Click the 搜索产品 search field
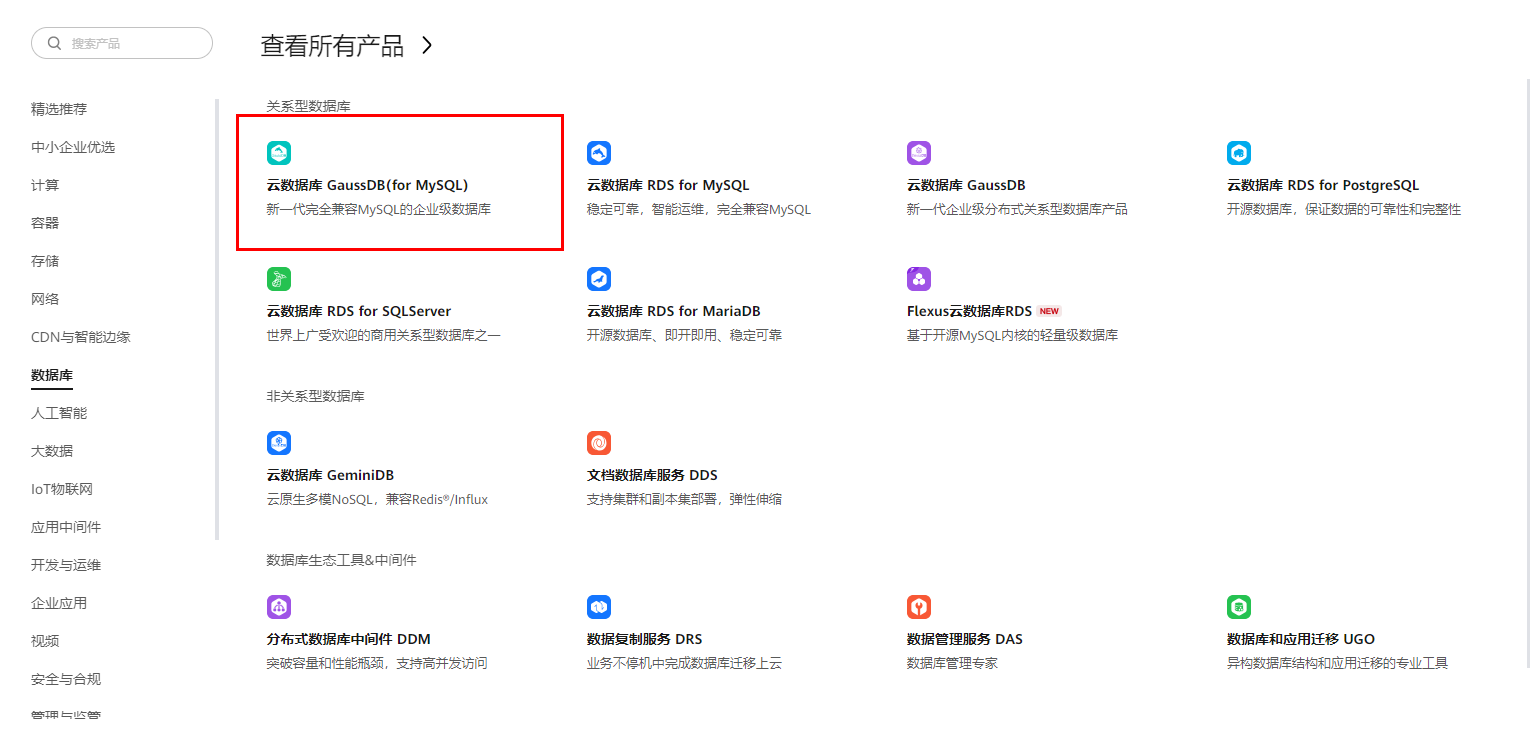 pyautogui.click(x=122, y=43)
